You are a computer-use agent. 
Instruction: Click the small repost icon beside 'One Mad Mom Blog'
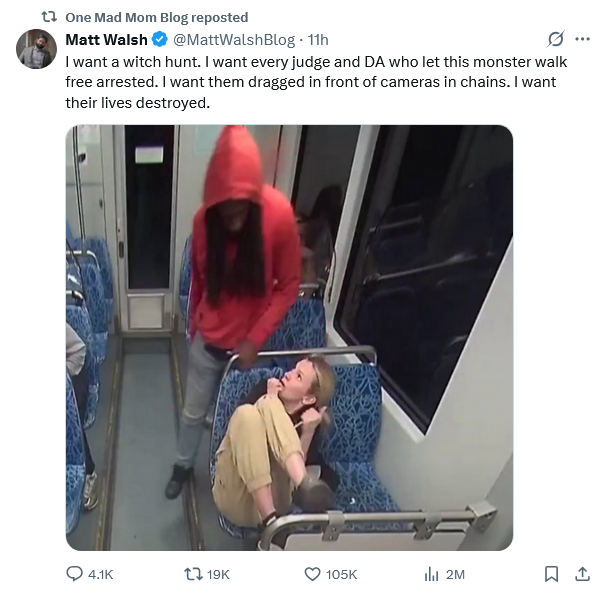(x=49, y=17)
